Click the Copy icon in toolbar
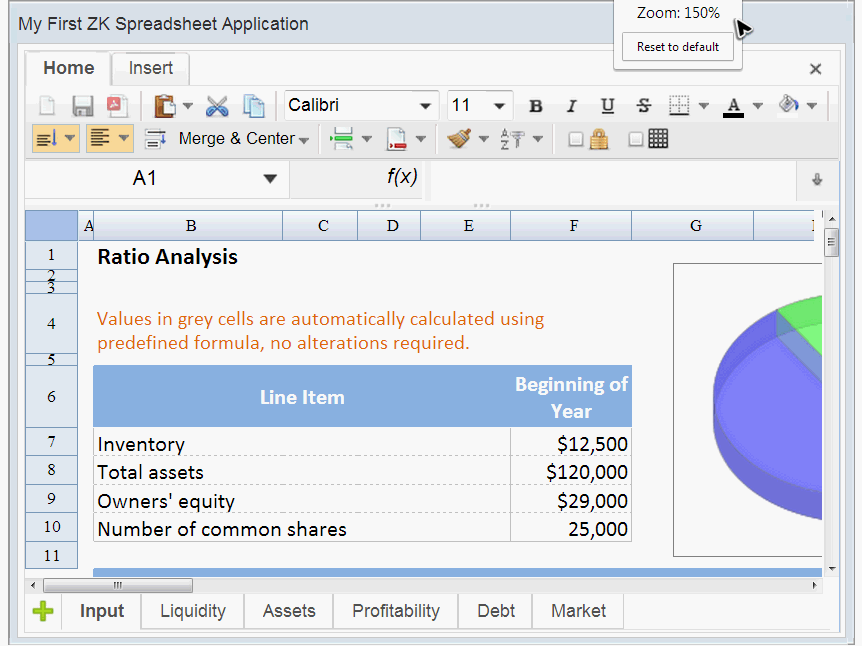The height and width of the screenshot is (646, 862). tap(254, 106)
